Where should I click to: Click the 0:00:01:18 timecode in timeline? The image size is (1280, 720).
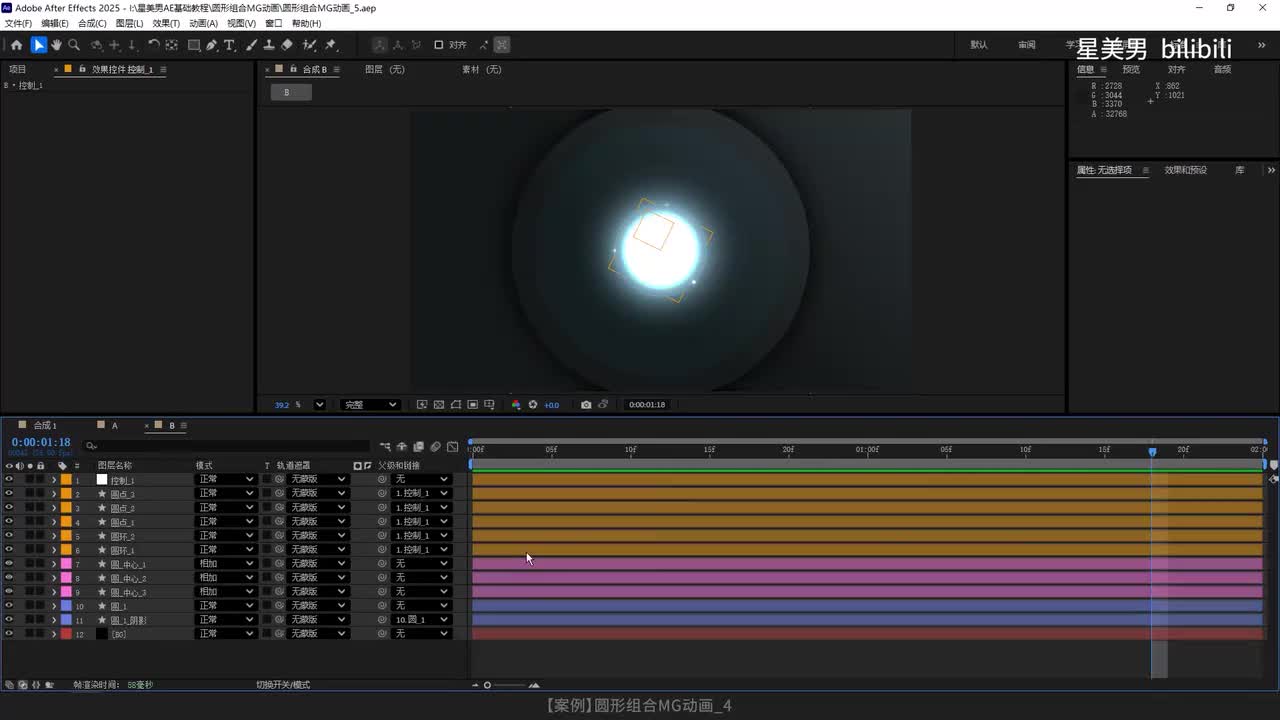41,442
